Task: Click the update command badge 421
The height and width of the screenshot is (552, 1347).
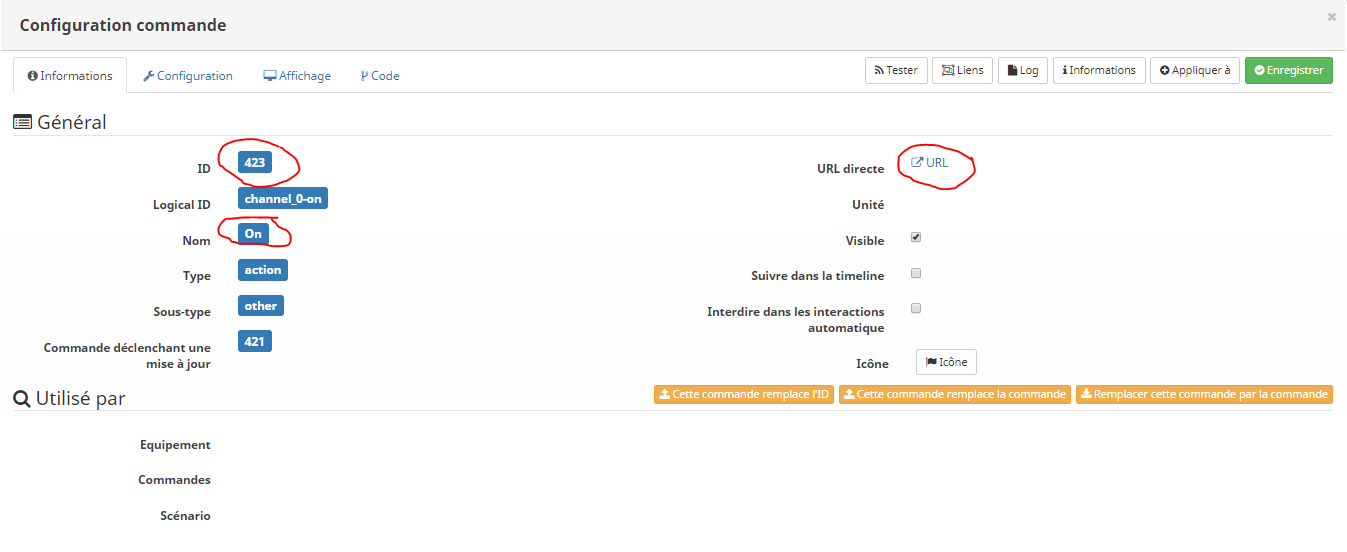Action: click(x=254, y=341)
